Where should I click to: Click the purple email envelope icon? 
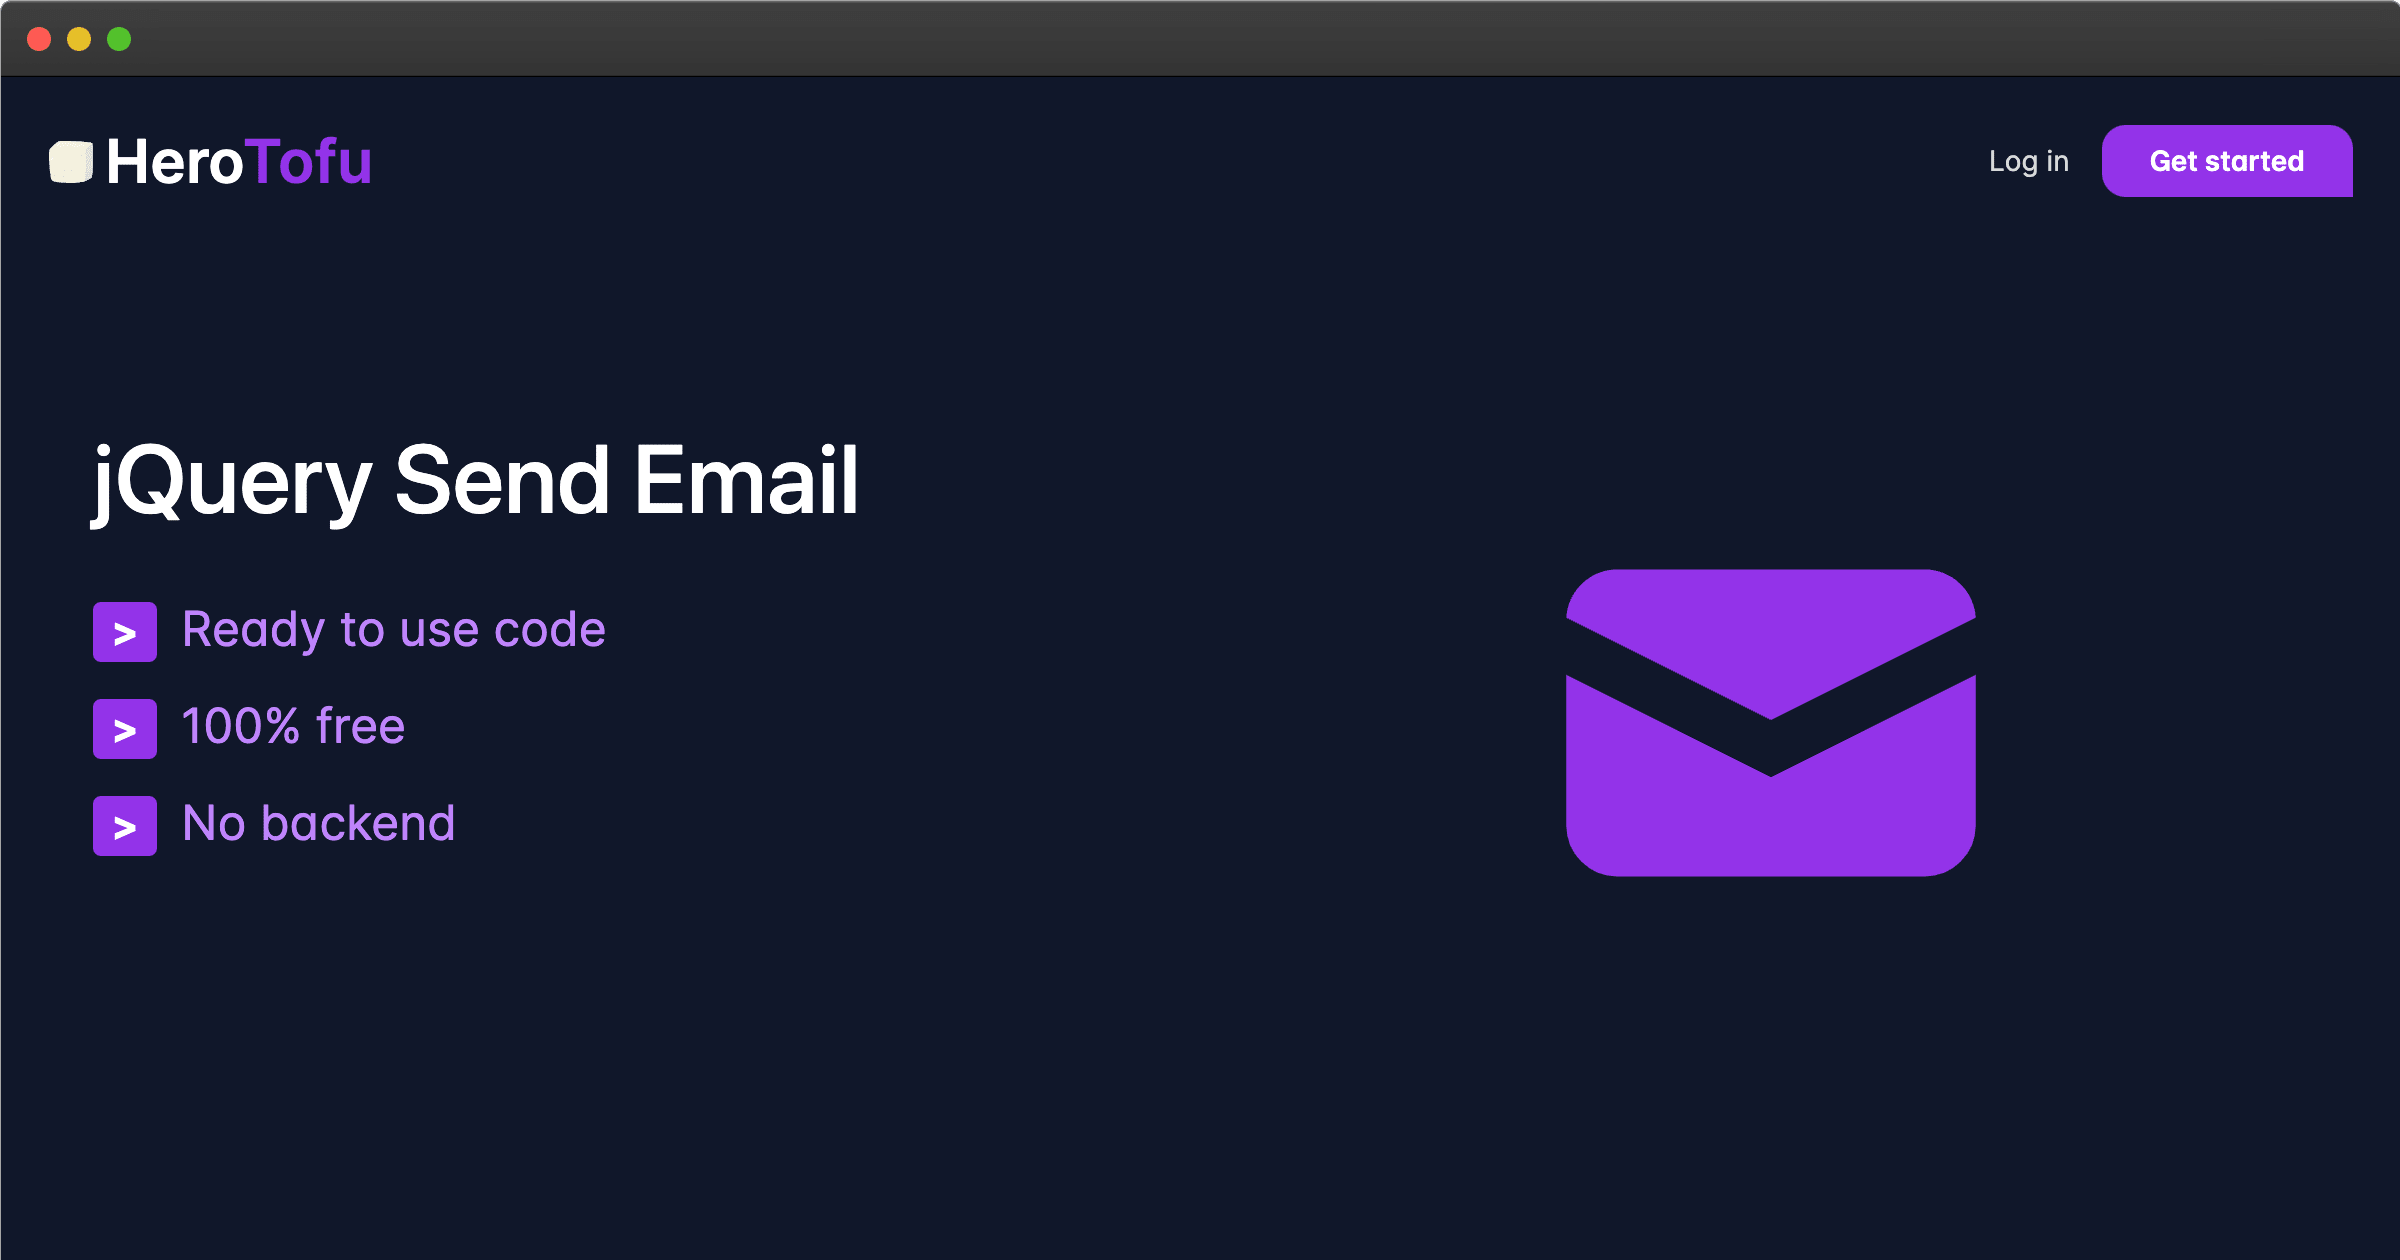[1768, 722]
